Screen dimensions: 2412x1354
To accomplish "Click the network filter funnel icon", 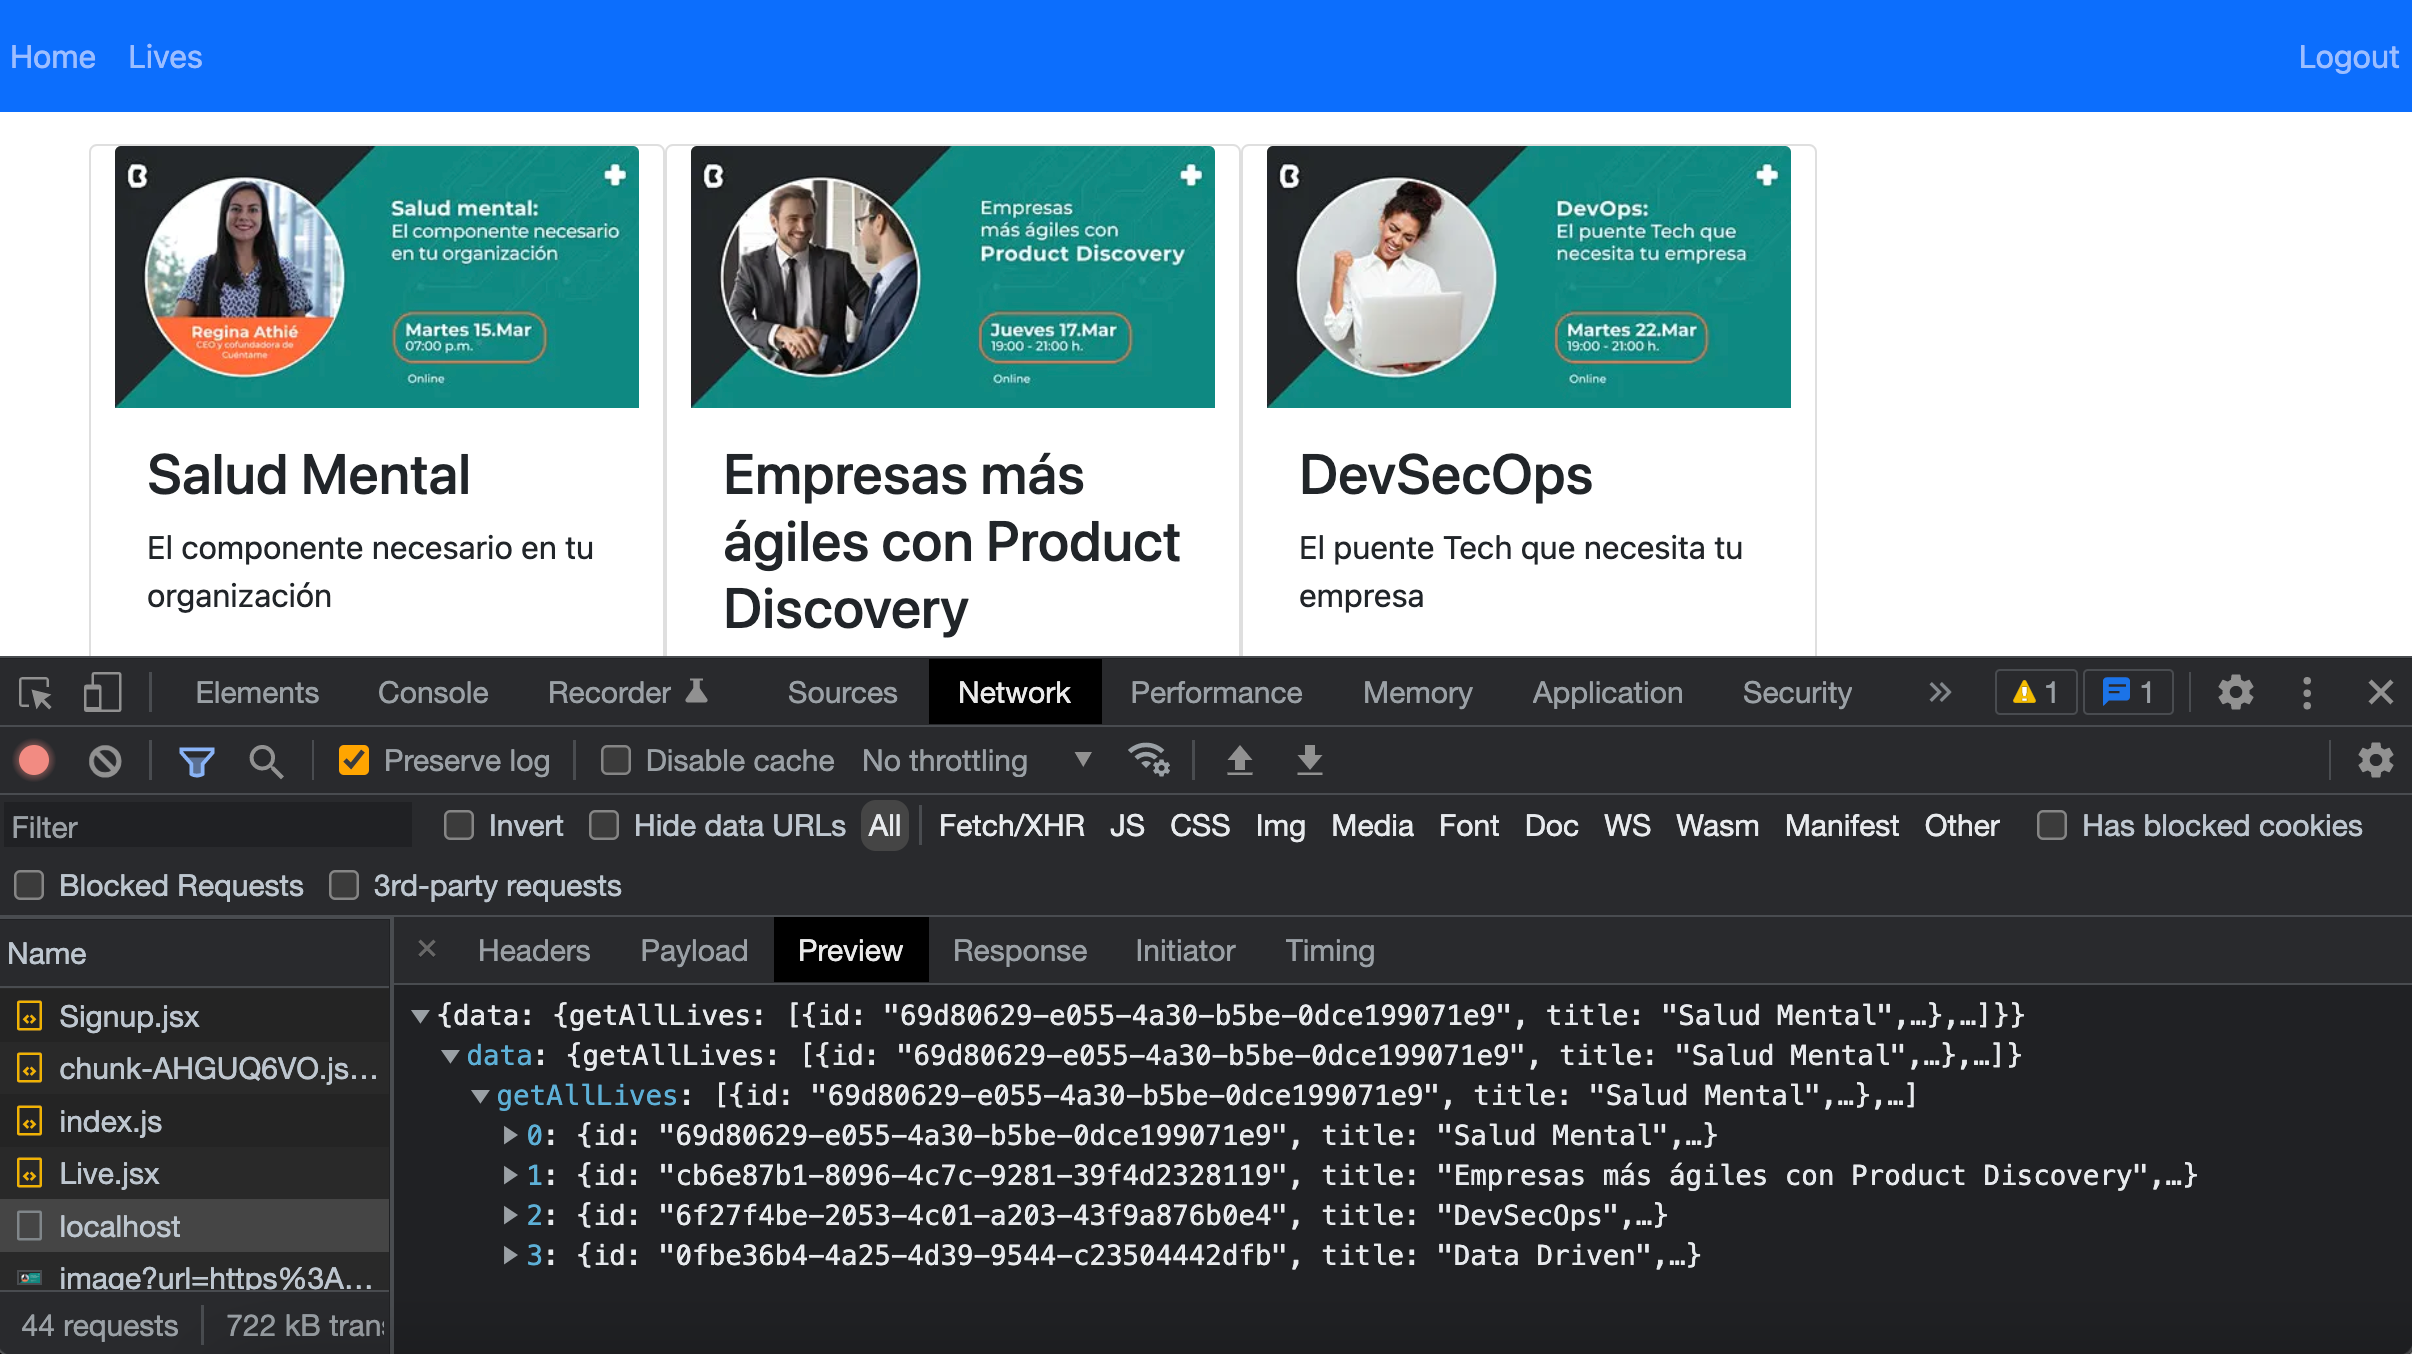I will tap(197, 761).
